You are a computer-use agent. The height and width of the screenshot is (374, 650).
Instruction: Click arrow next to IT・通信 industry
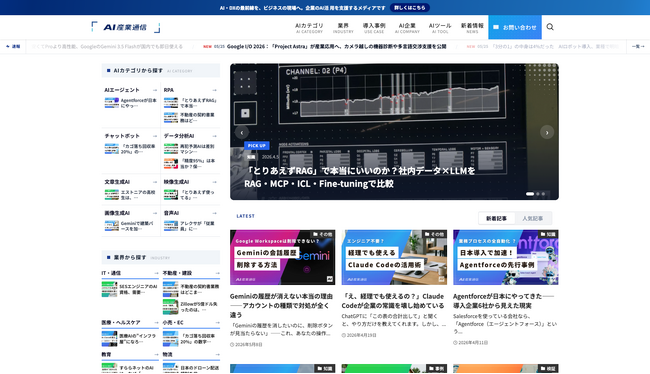(x=156, y=273)
